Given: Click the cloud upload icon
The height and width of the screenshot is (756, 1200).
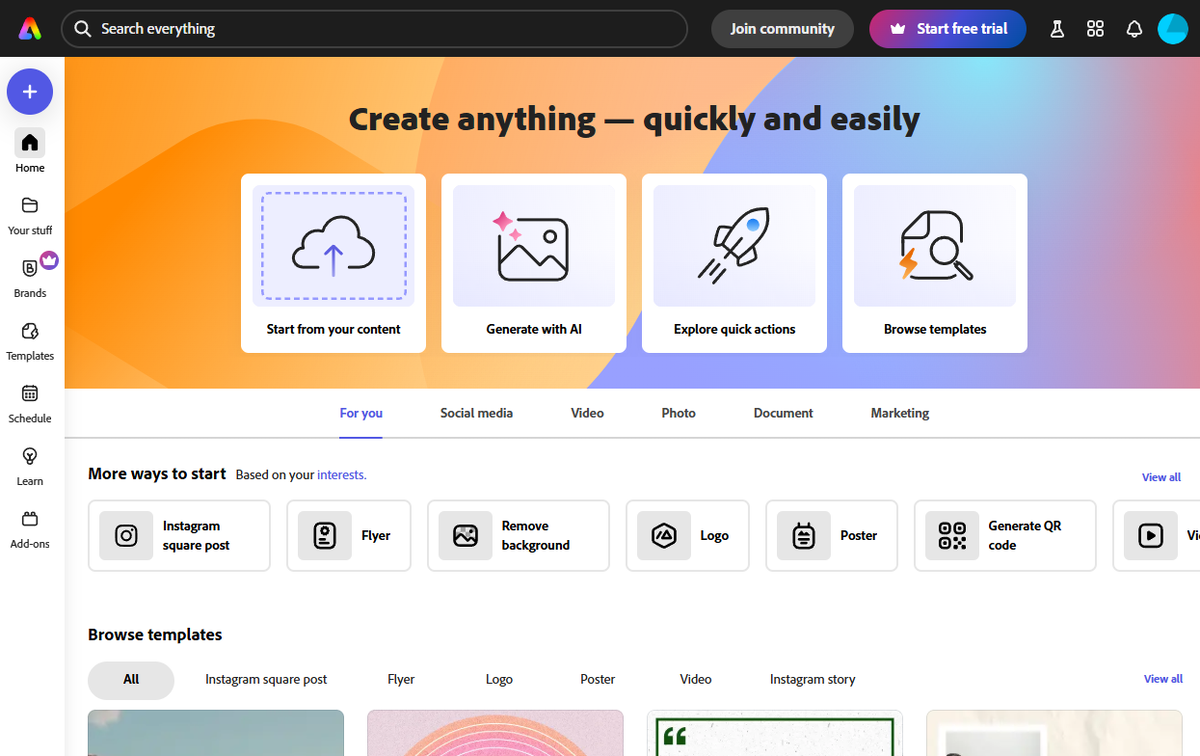Looking at the screenshot, I should 333,246.
